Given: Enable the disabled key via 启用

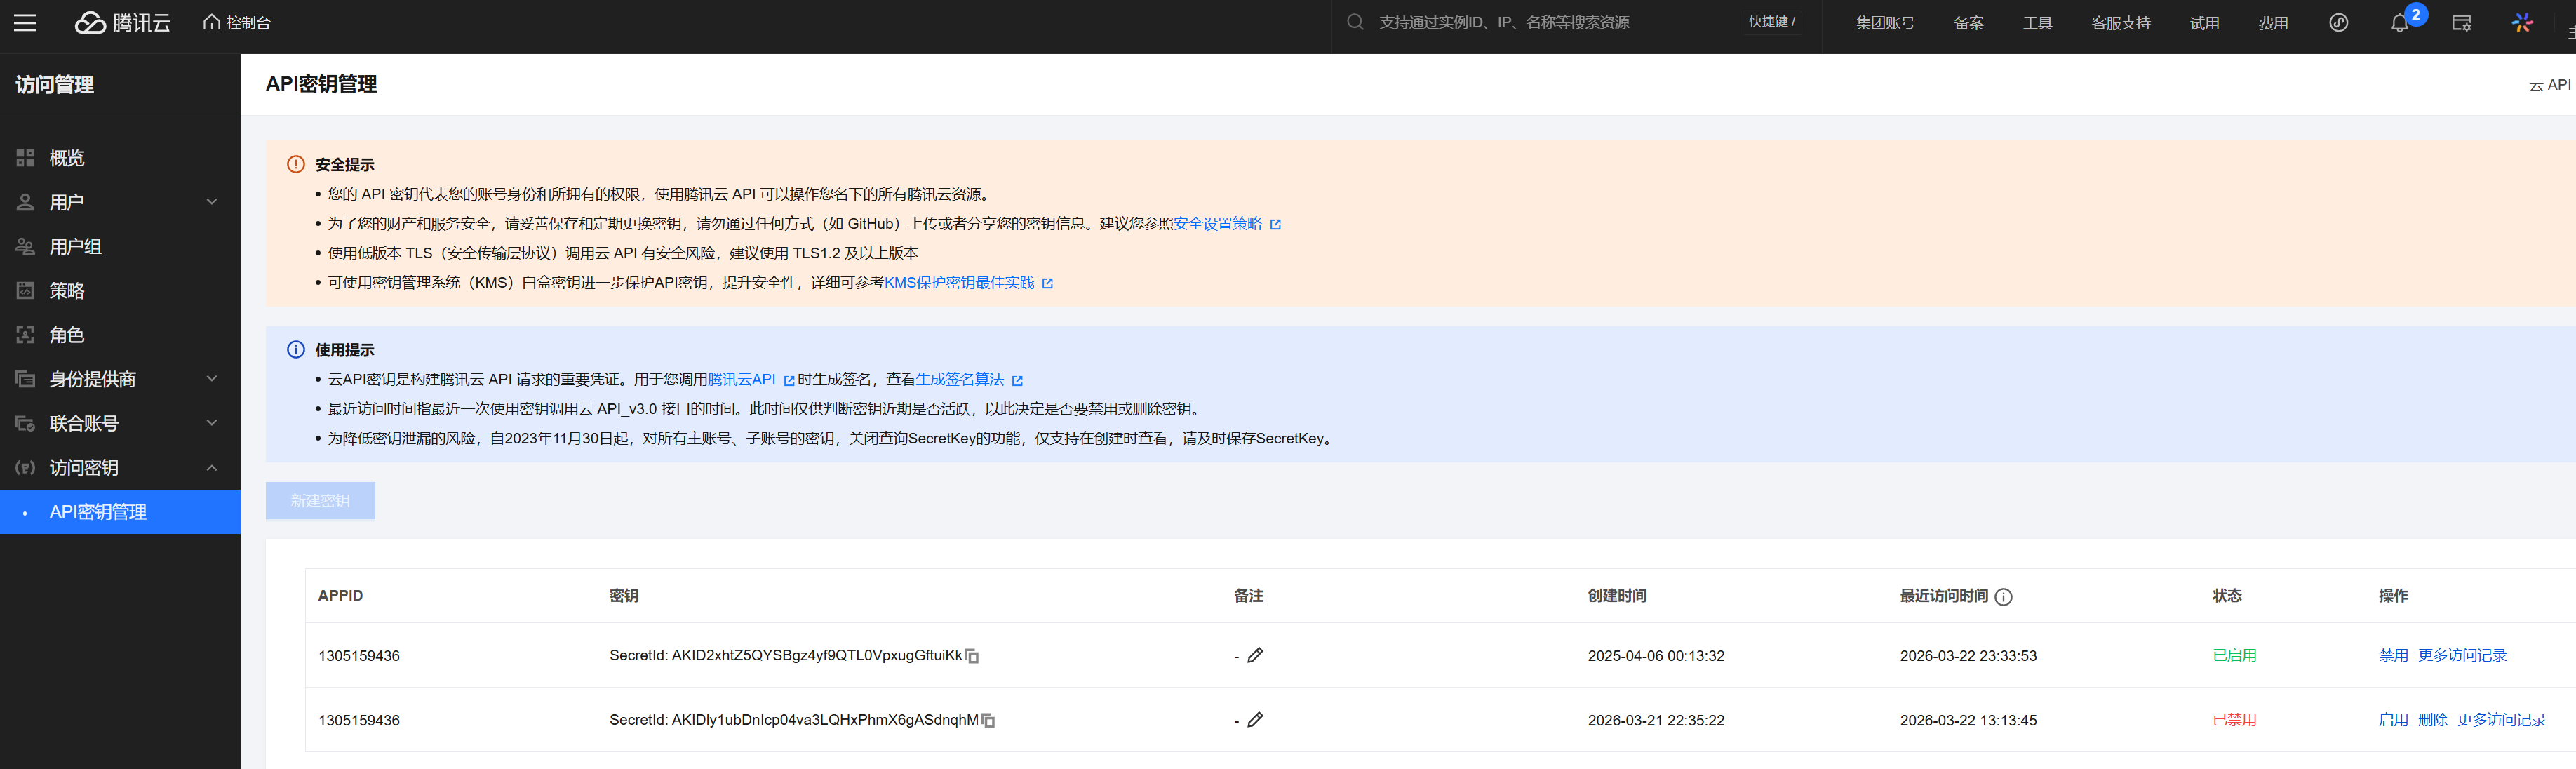Looking at the screenshot, I should 2392,720.
